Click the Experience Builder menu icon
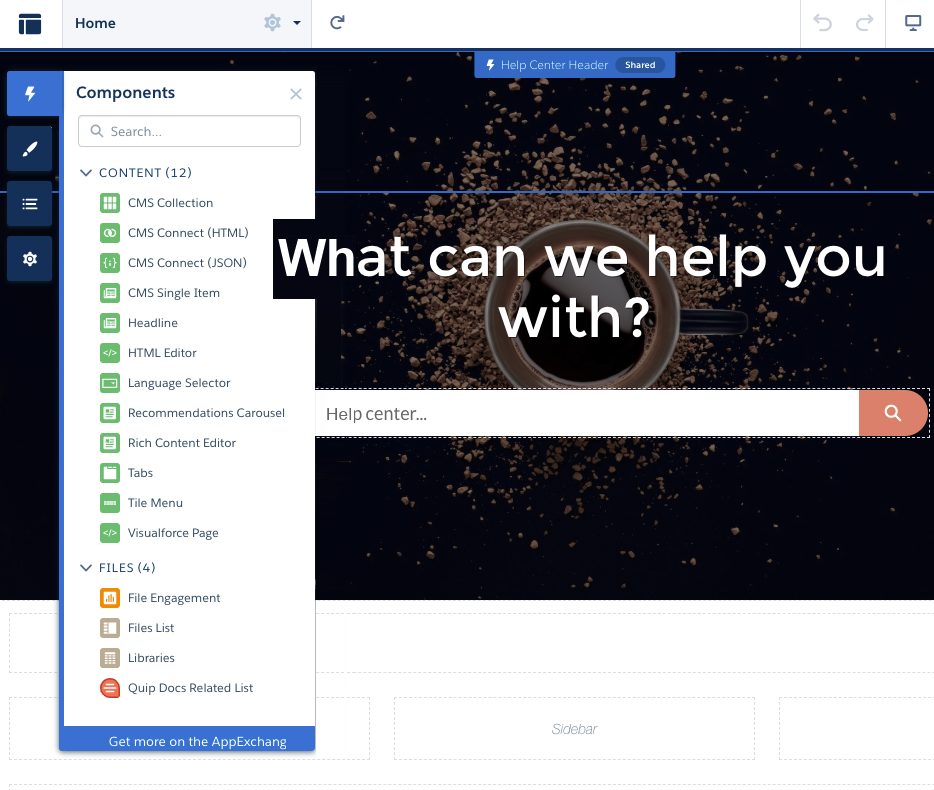 click(x=30, y=24)
